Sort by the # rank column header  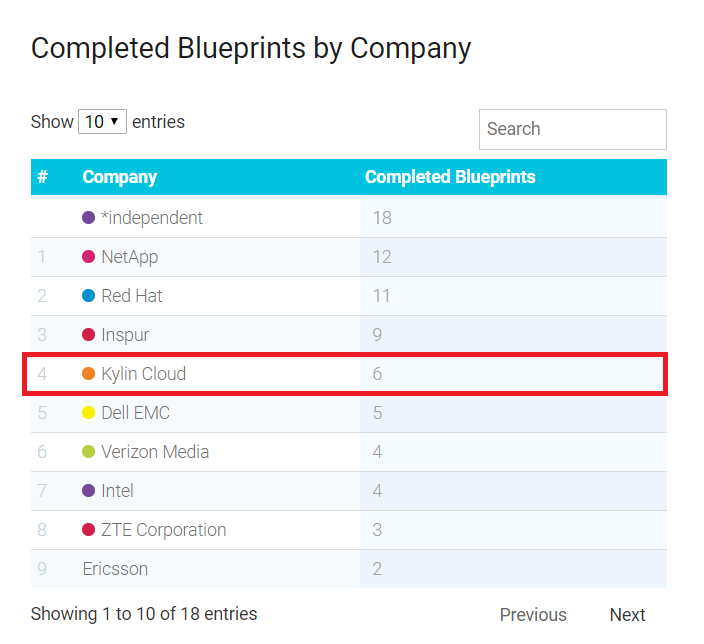(42, 177)
